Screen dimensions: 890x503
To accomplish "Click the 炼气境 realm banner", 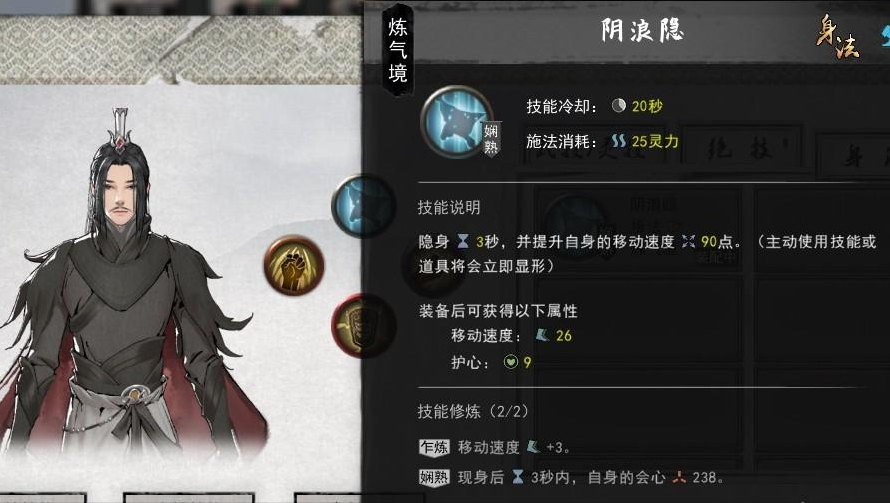I will [398, 50].
